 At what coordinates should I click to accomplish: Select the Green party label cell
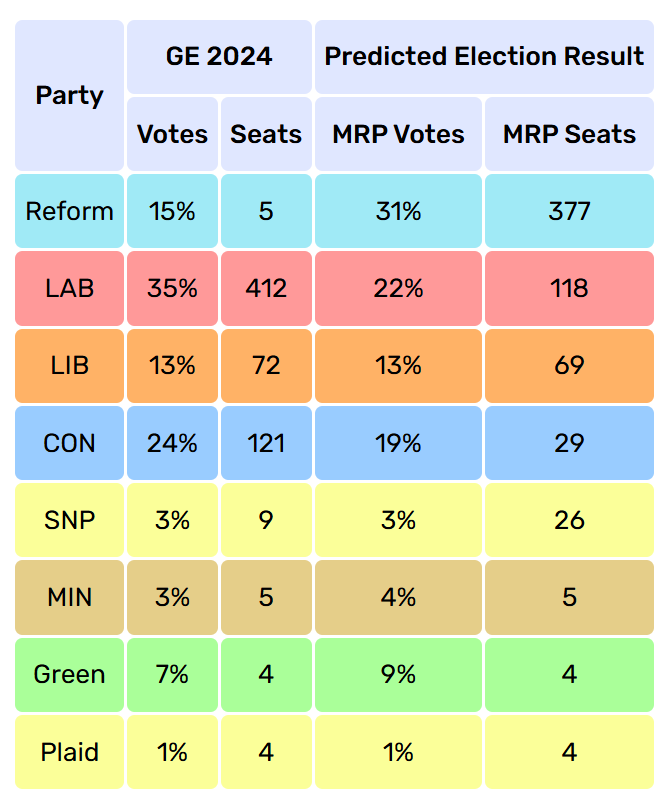tap(70, 674)
